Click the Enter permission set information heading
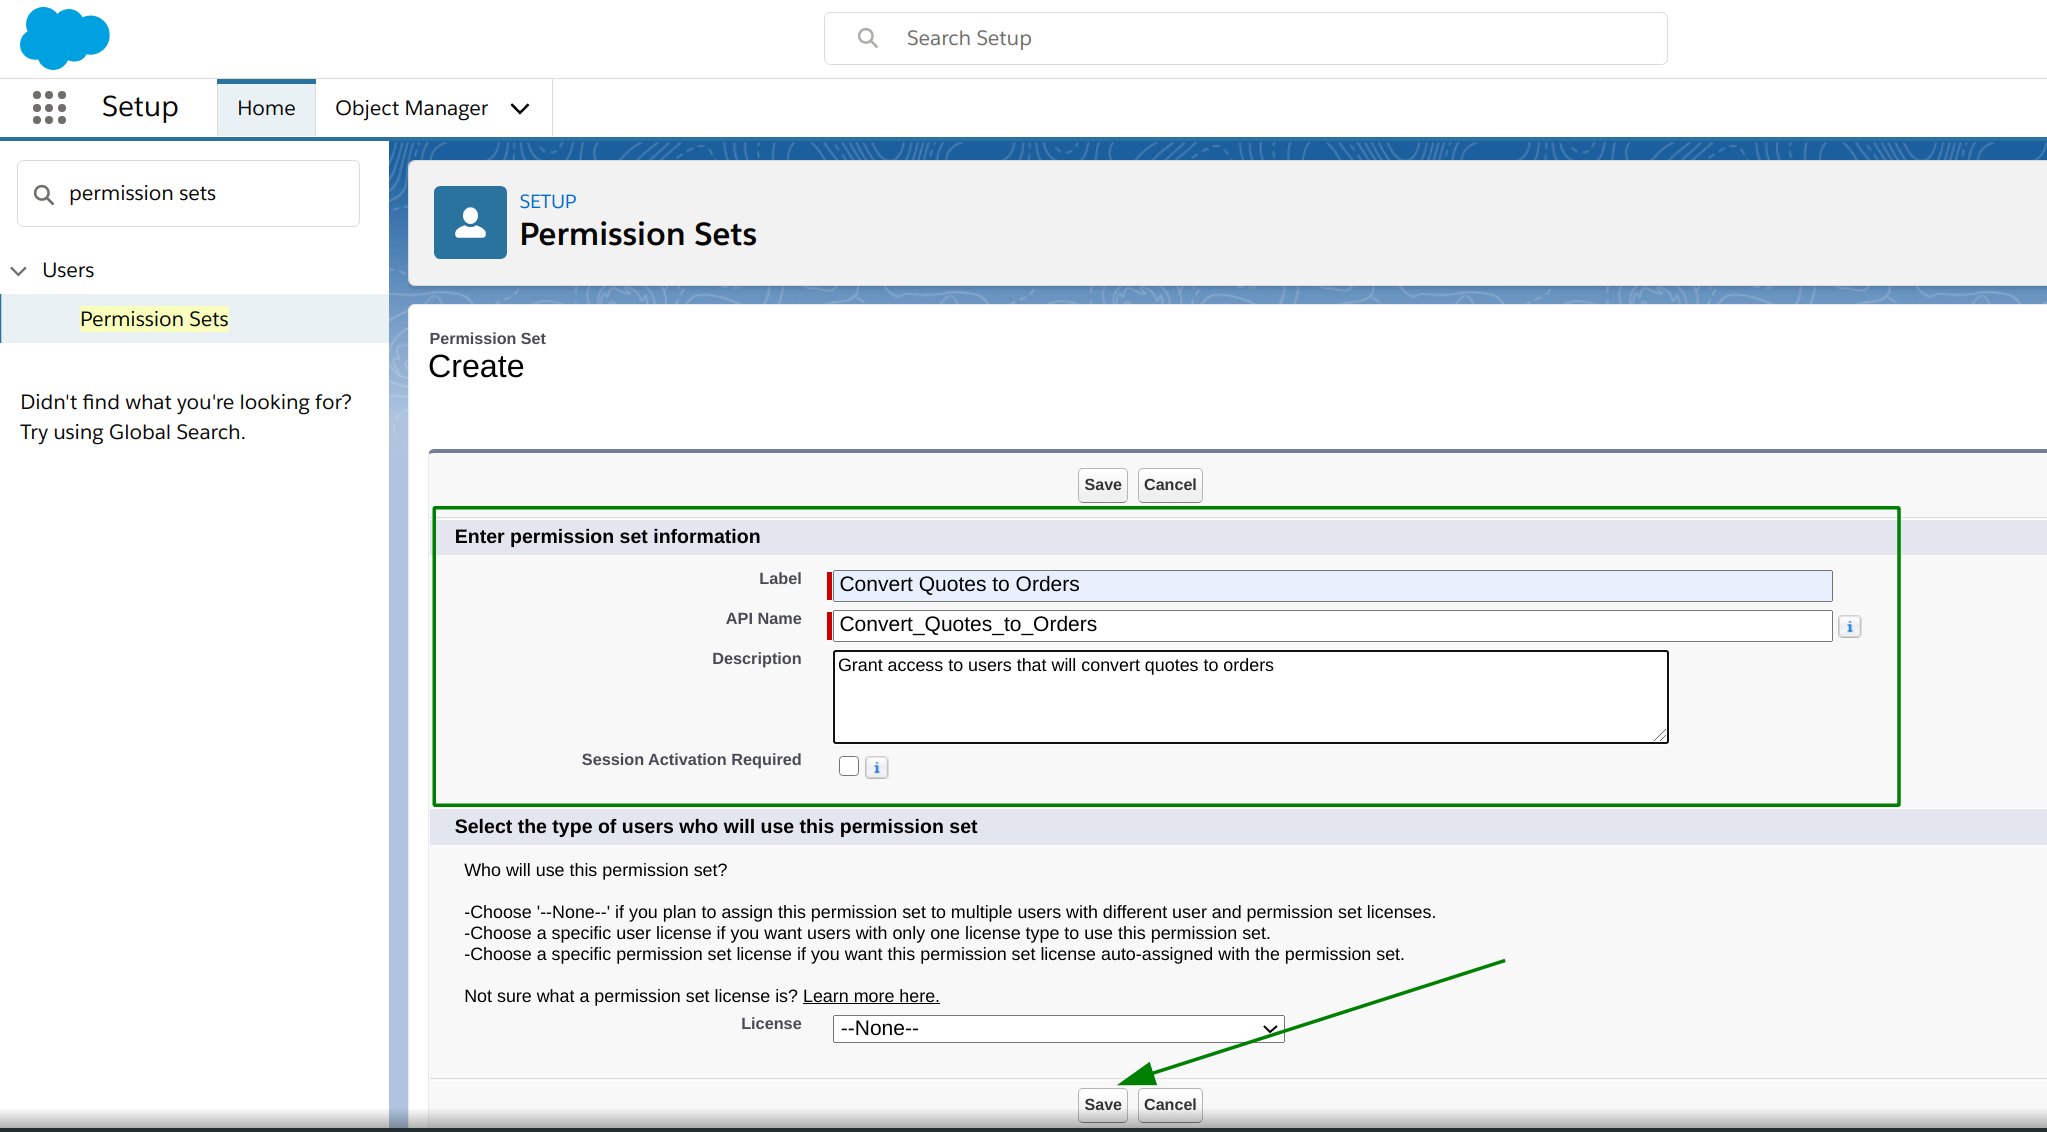The height and width of the screenshot is (1132, 2047). pos(607,537)
